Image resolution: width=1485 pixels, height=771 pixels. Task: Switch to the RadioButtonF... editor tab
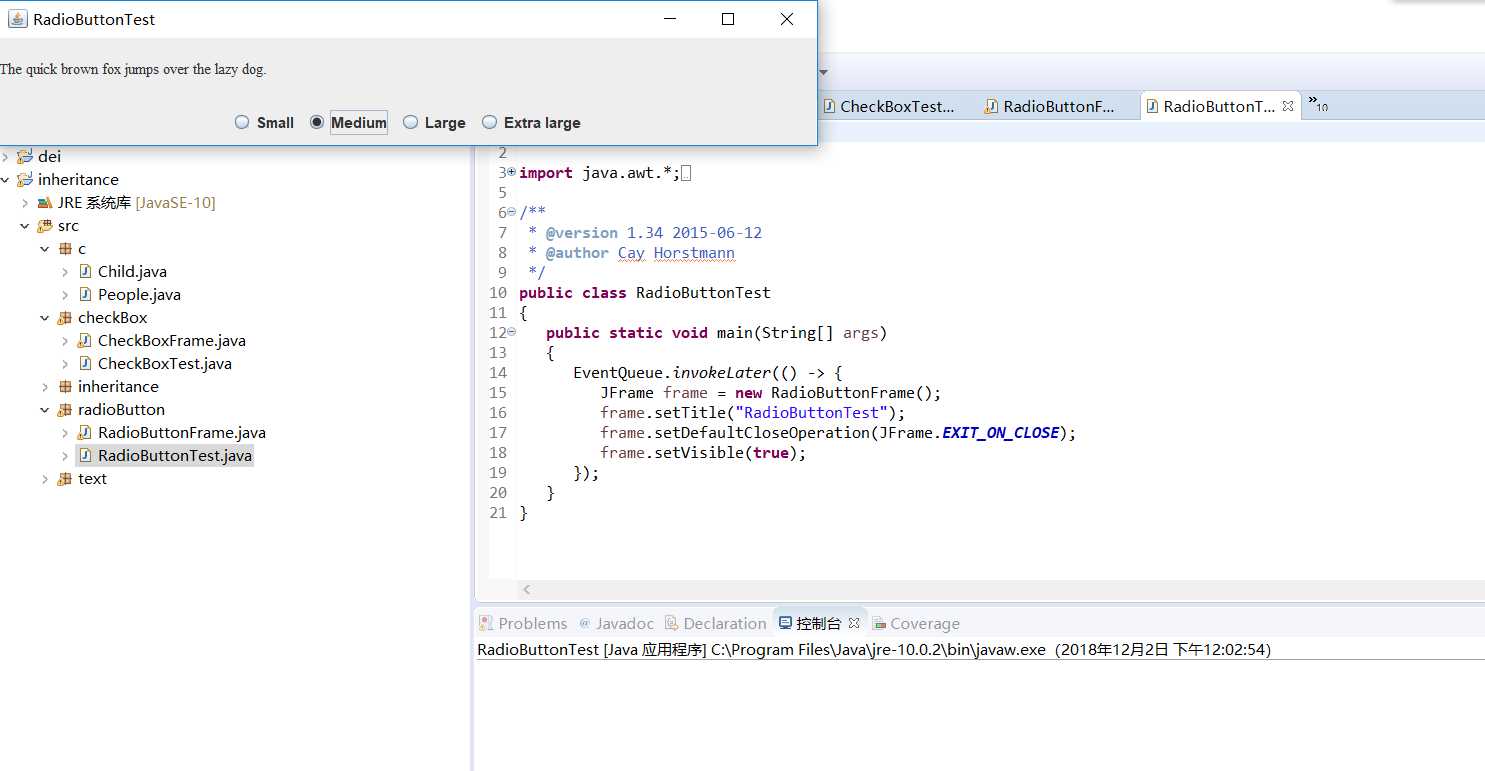coord(1052,106)
